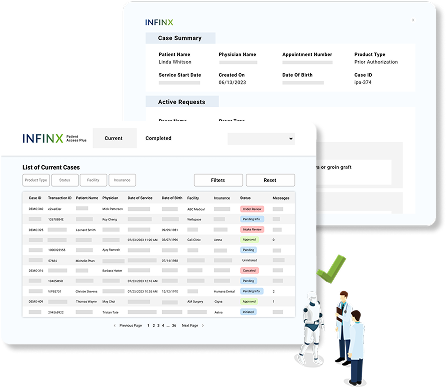Image resolution: width=446 pixels, height=388 pixels.
Task: Select physician Tristan Tate in the table
Action: [x=110, y=312]
